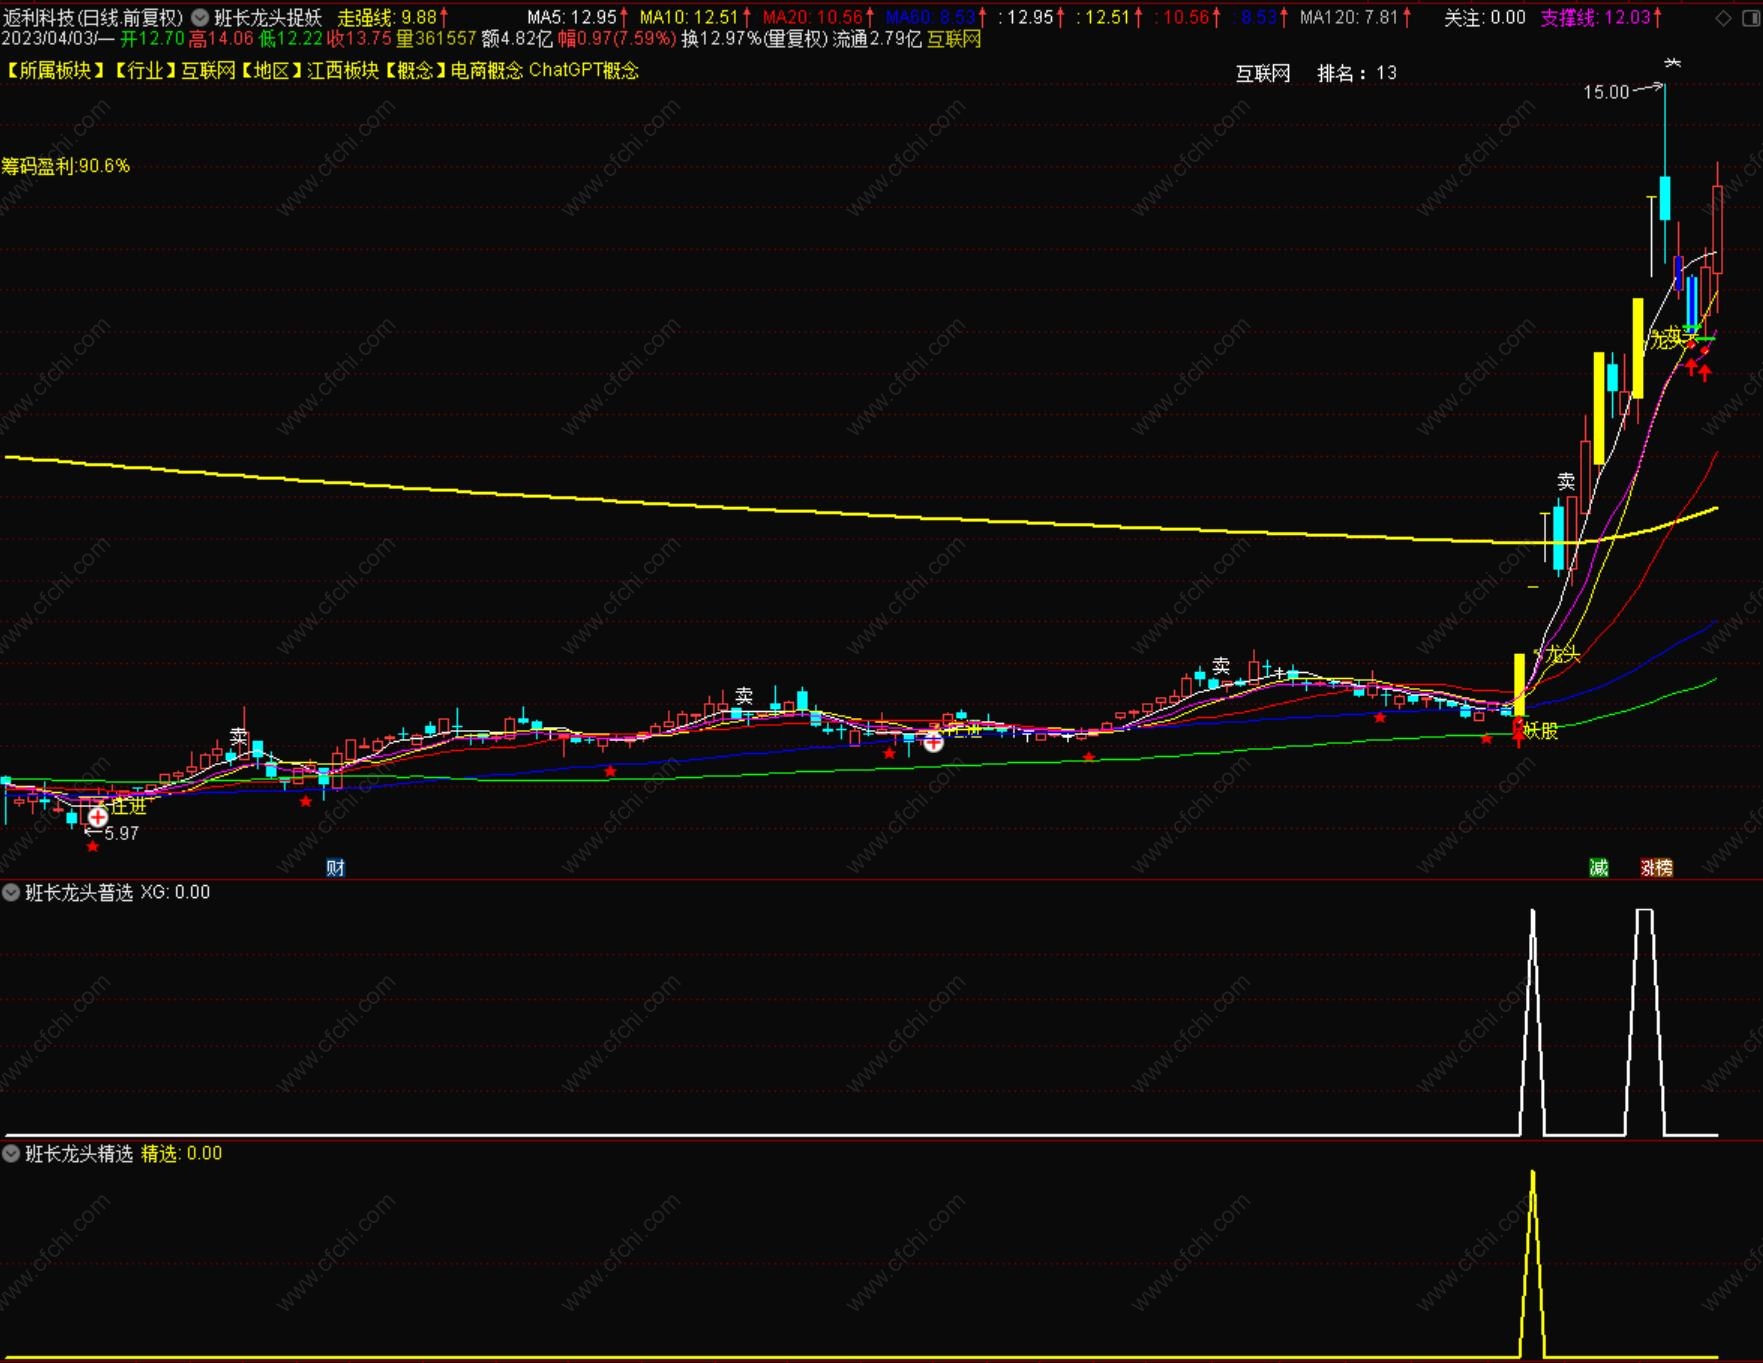Click the red plus circle mid-chart
This screenshot has width=1763, height=1363.
pyautogui.click(x=933, y=742)
